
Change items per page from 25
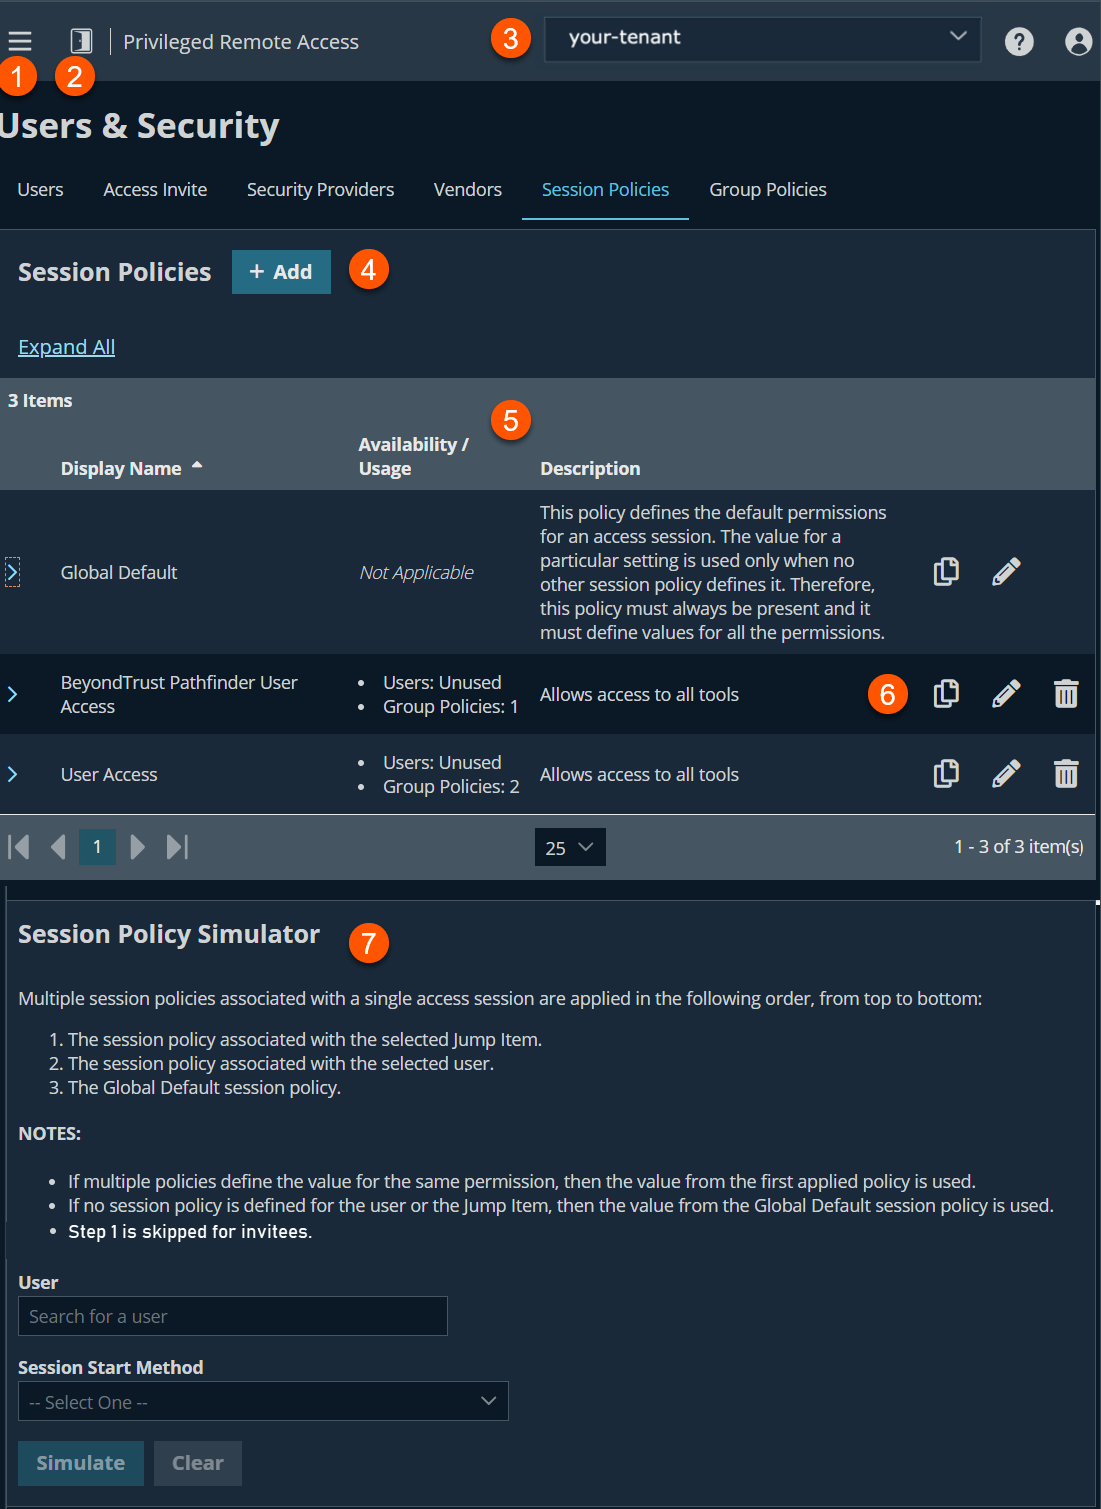[569, 846]
